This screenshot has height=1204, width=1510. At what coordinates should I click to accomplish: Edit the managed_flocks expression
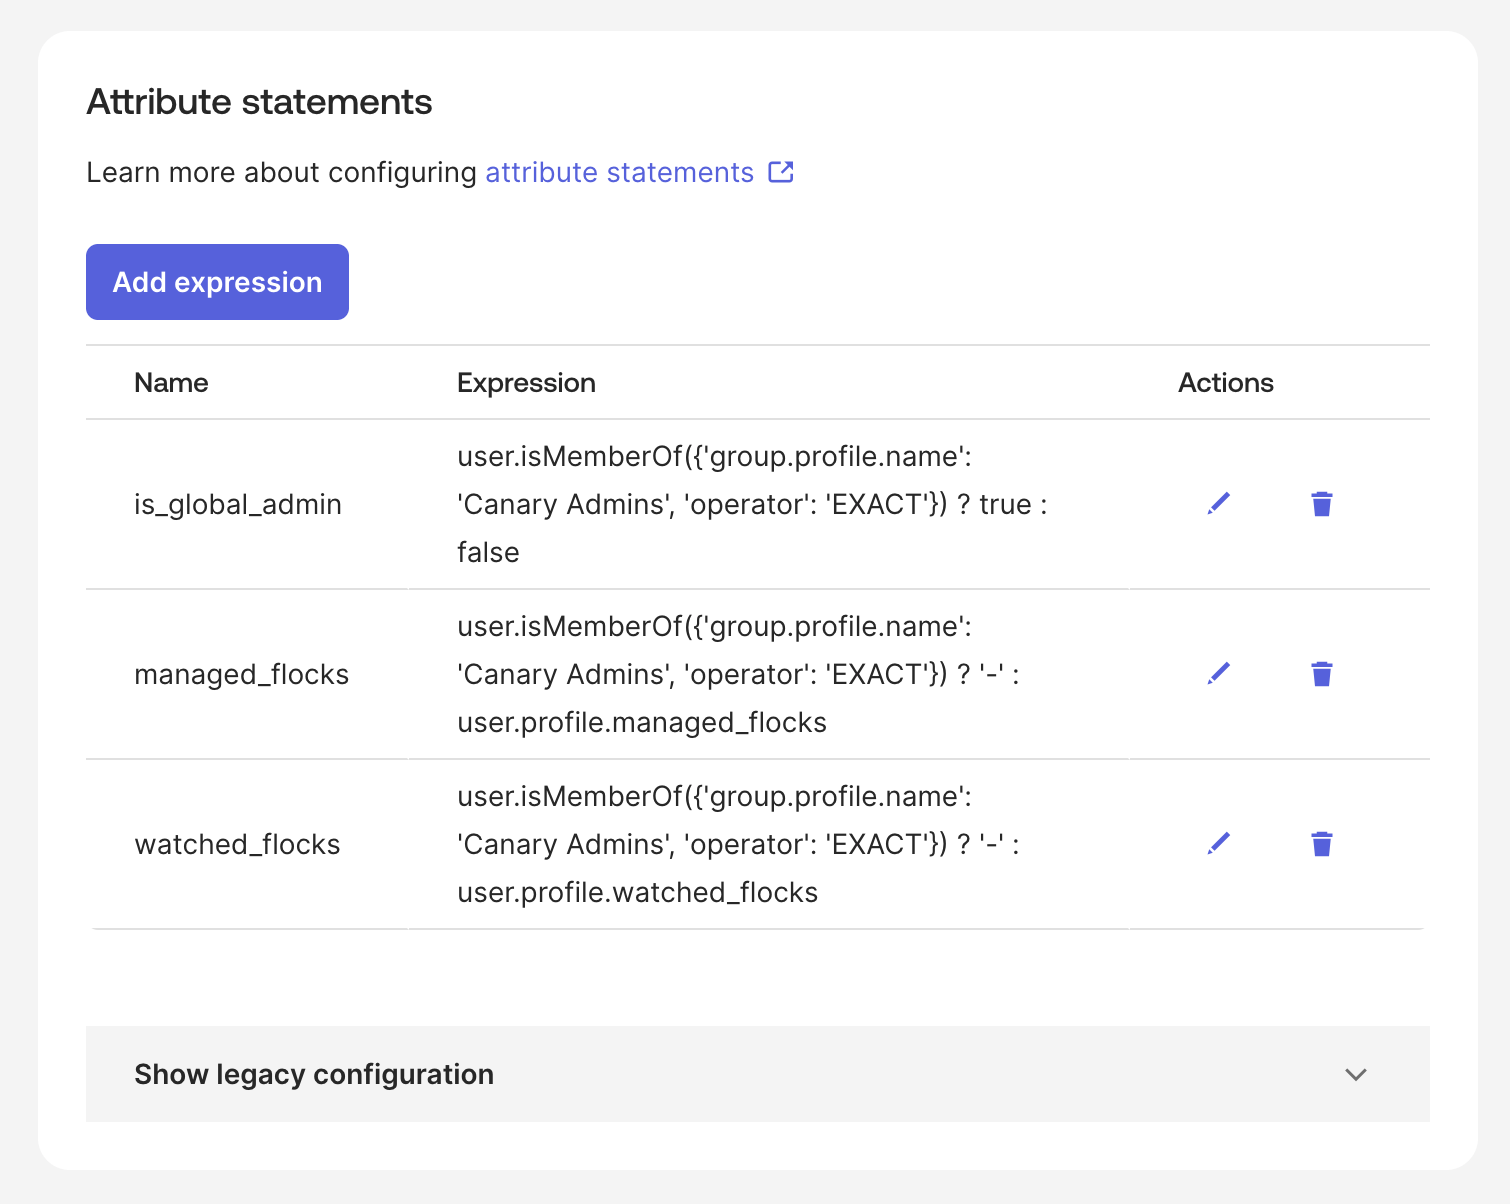point(1218,674)
